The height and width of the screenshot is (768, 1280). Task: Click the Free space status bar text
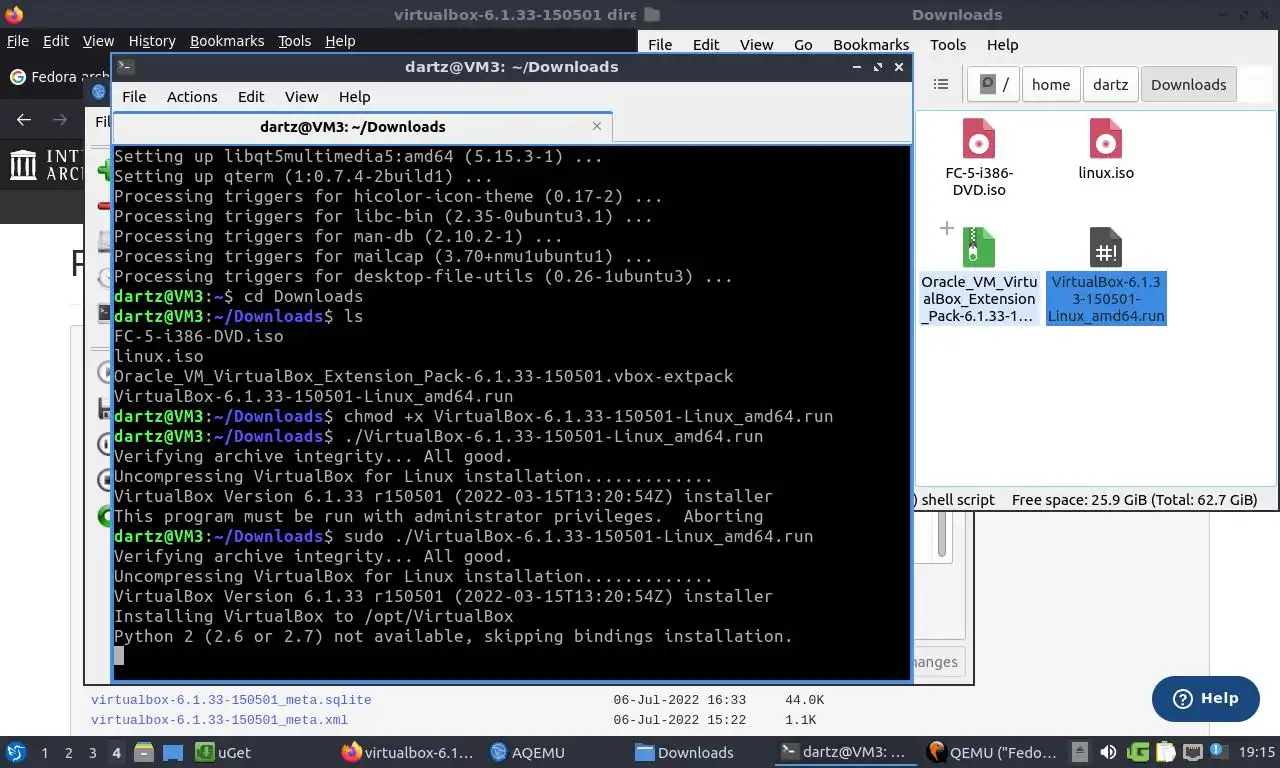point(1134,500)
